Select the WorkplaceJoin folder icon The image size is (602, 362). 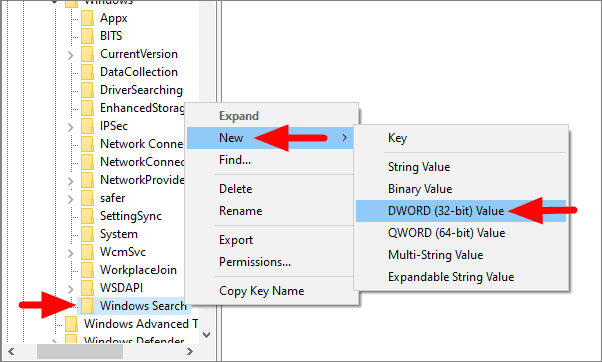pyautogui.click(x=88, y=270)
